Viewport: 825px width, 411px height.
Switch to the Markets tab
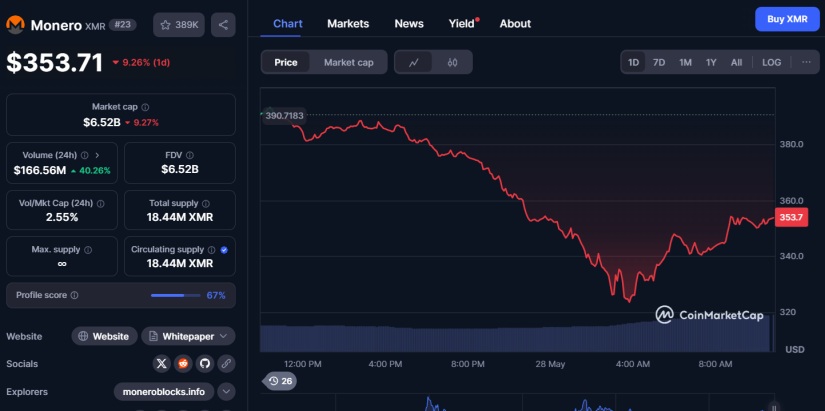pyautogui.click(x=347, y=23)
